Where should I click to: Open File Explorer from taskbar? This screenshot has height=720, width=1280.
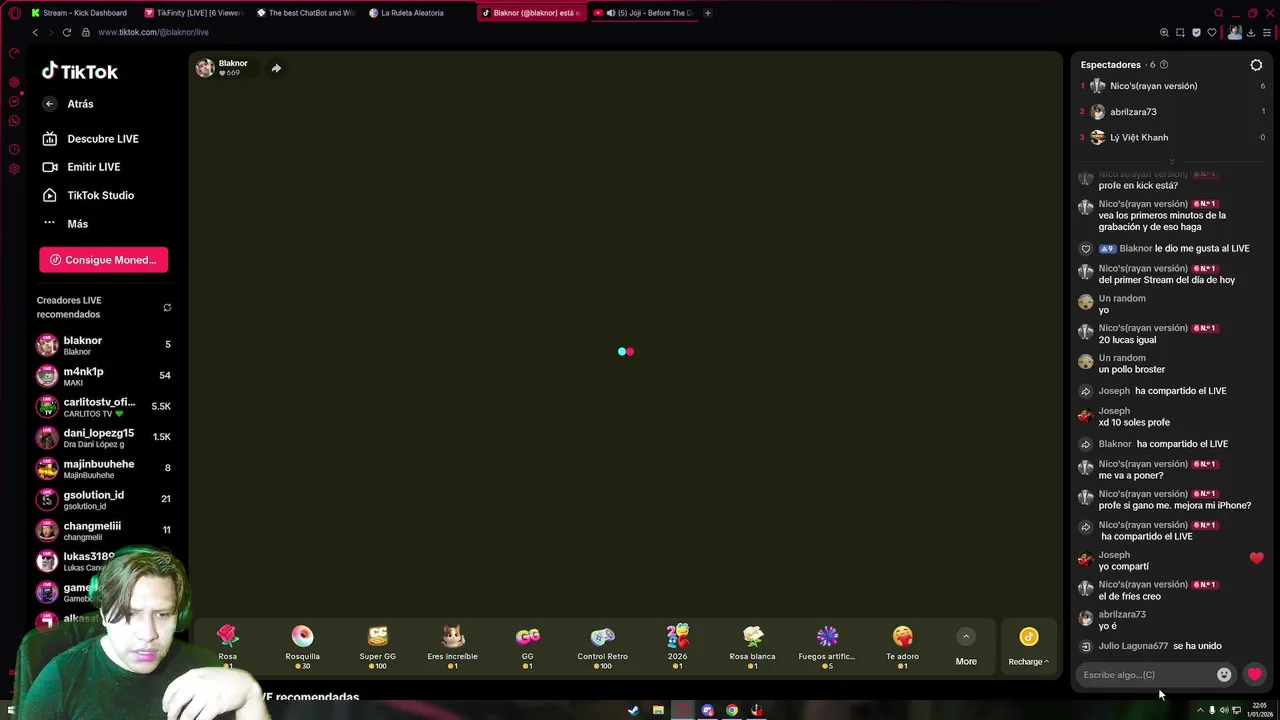[x=658, y=710]
